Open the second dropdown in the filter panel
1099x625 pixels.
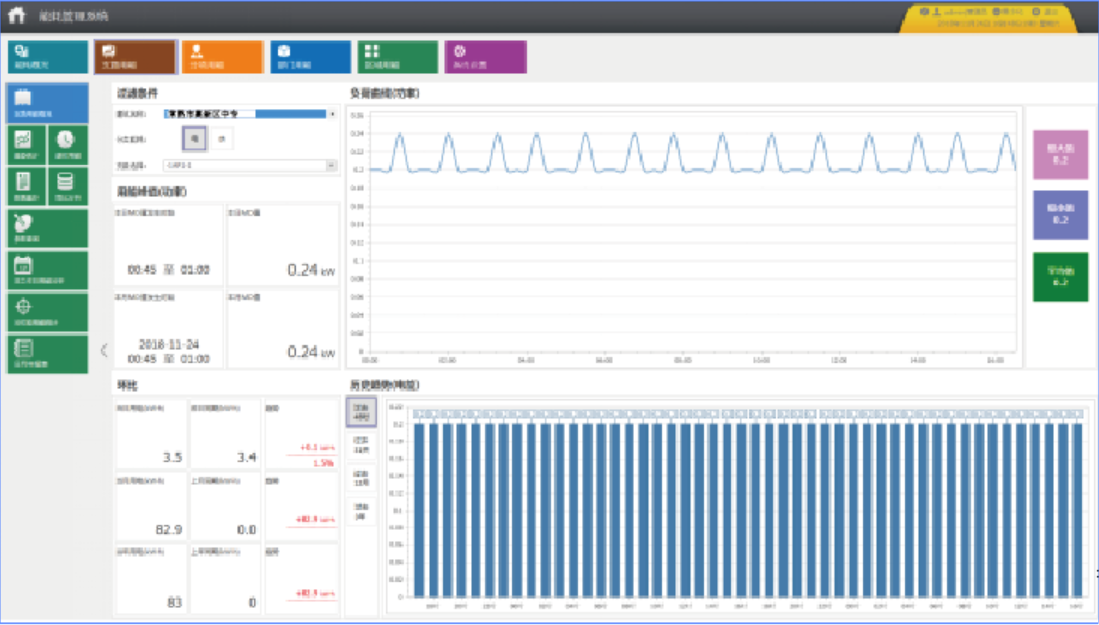click(250, 165)
